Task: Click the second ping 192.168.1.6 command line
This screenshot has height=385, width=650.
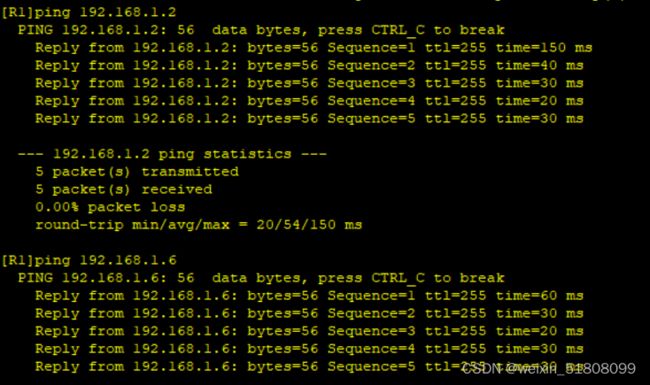Action: (89, 260)
